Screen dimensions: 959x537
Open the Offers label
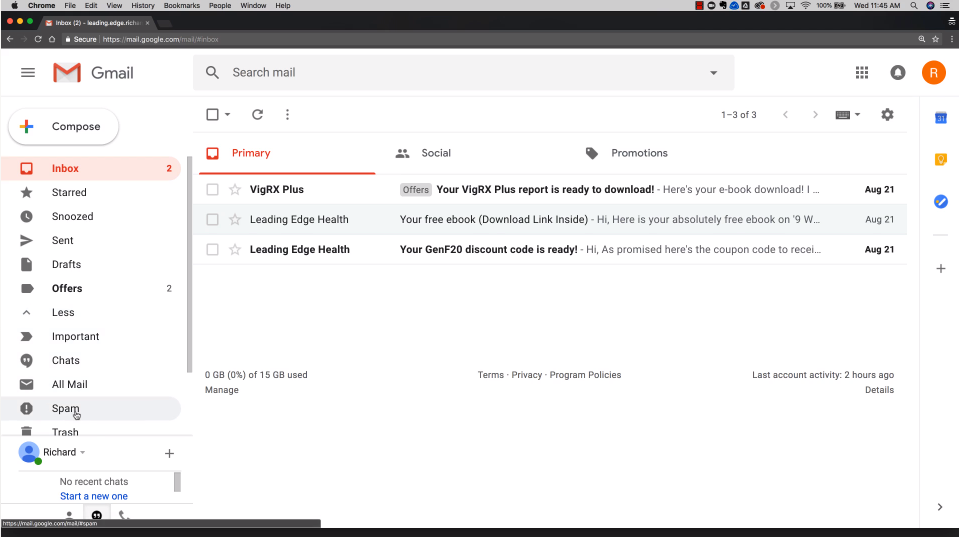(91, 288)
